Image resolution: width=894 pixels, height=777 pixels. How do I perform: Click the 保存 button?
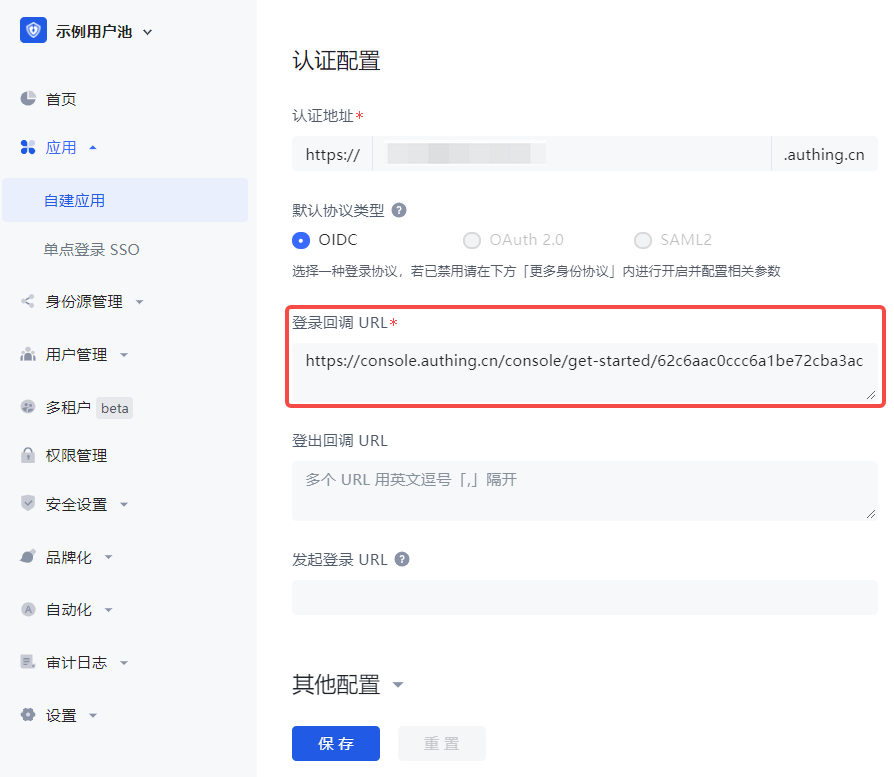click(336, 743)
